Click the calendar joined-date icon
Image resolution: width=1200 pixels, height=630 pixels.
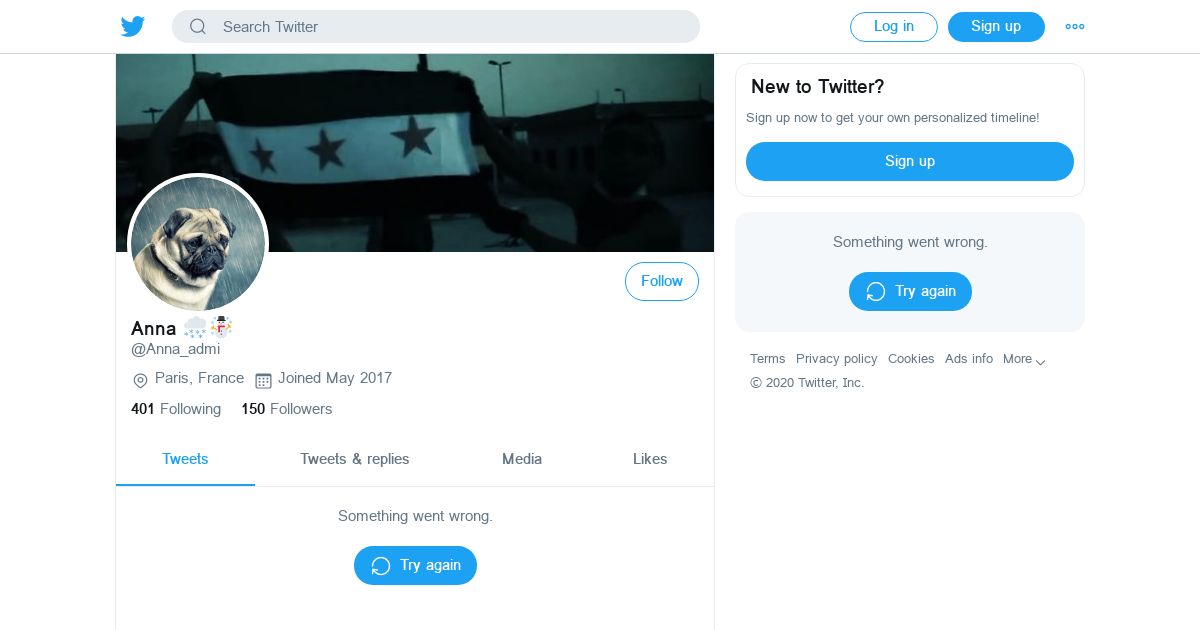point(264,380)
